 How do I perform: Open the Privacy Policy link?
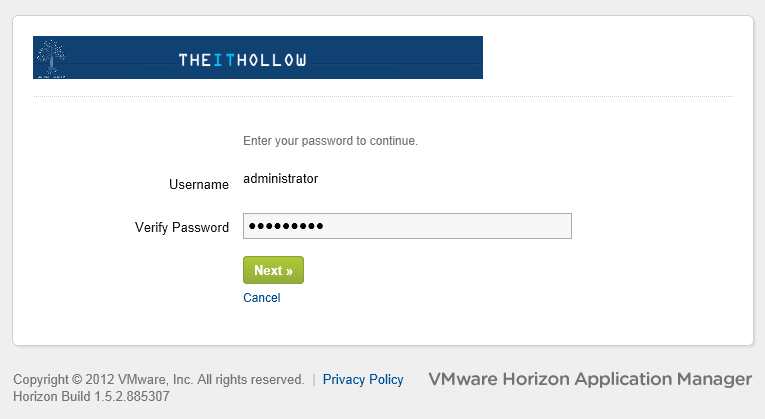[x=363, y=380]
